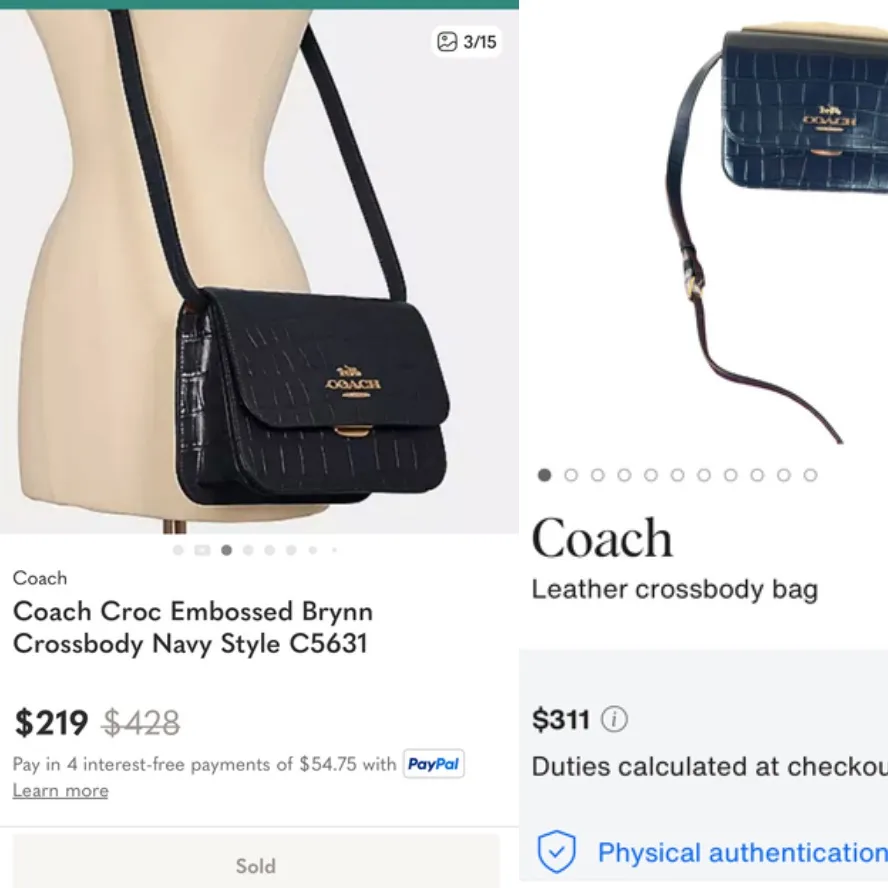This screenshot has width=888, height=888.
Task: Open the Coach Croc Embossed Brynn listing title
Action: pos(193,627)
